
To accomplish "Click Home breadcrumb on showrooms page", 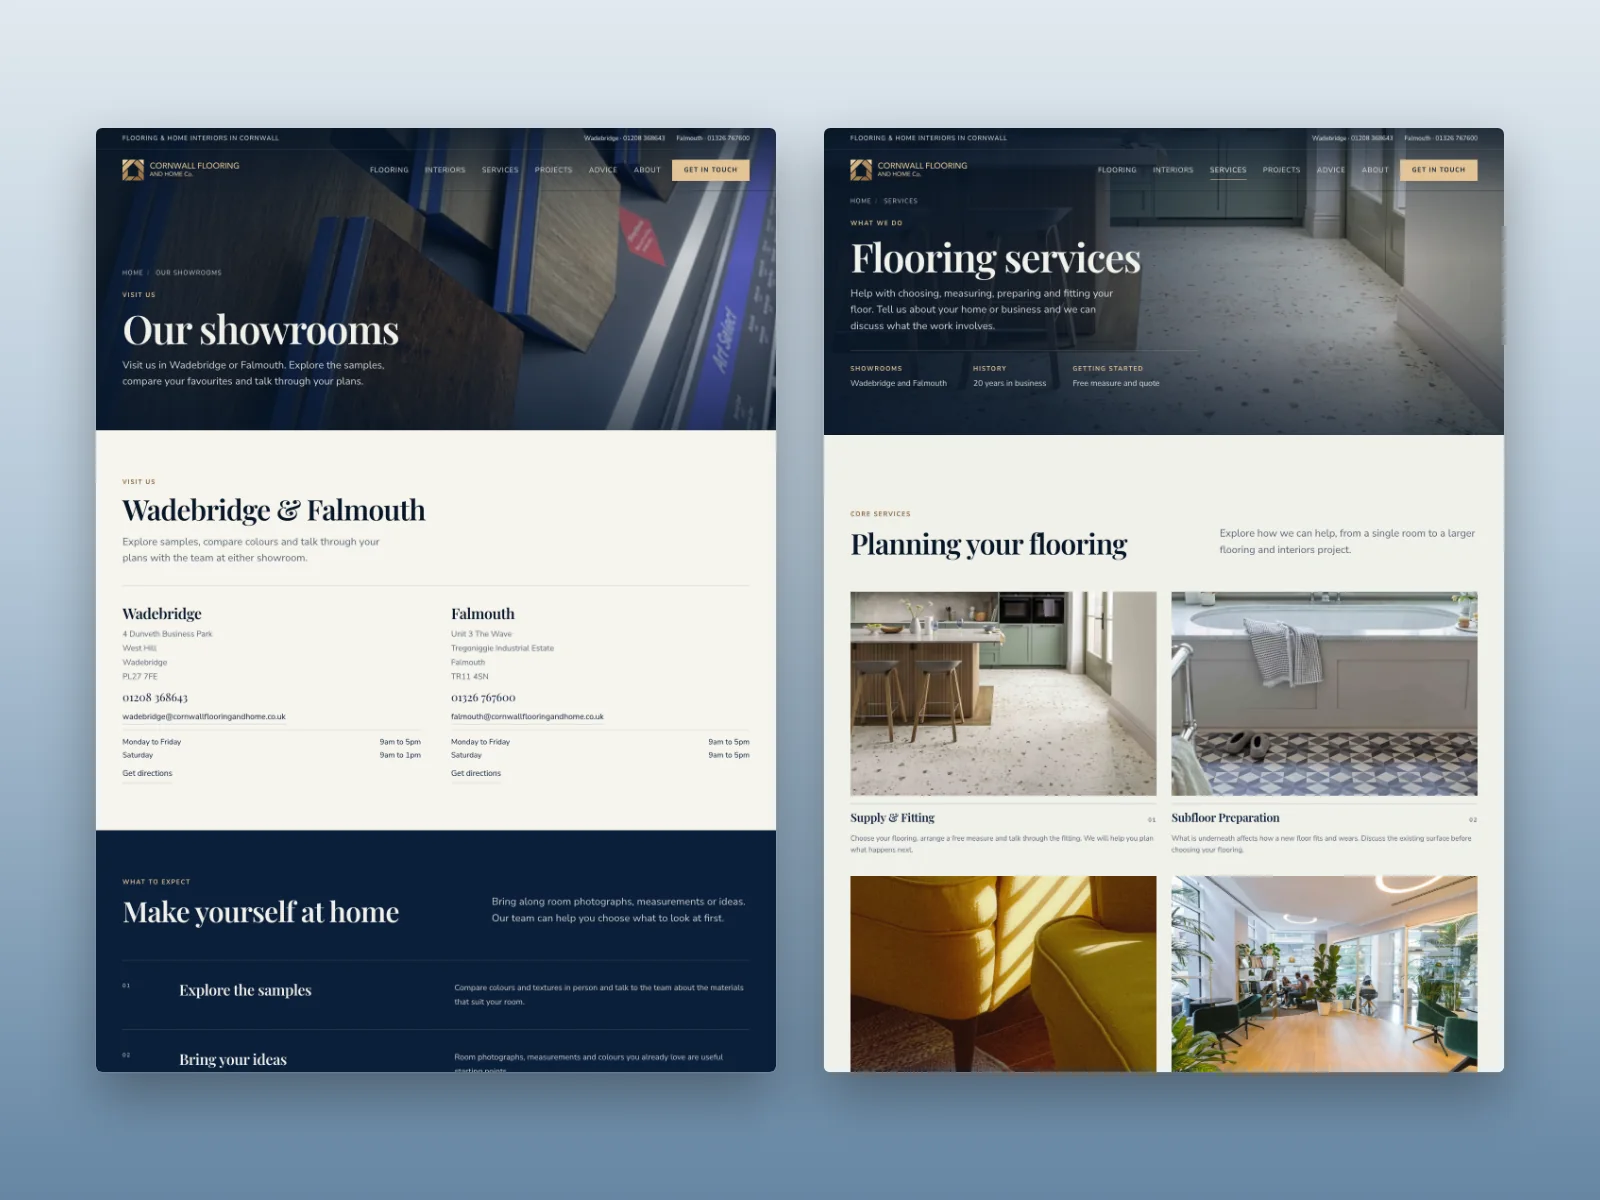I will (132, 272).
